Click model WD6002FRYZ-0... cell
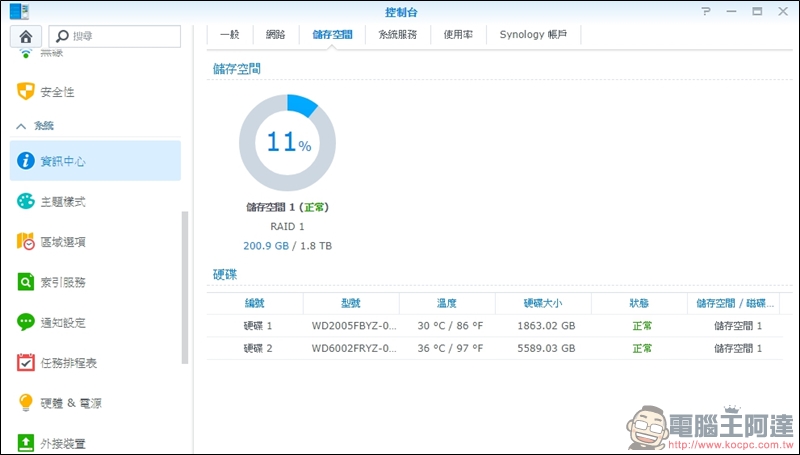This screenshot has height=455, width=800. (x=354, y=348)
